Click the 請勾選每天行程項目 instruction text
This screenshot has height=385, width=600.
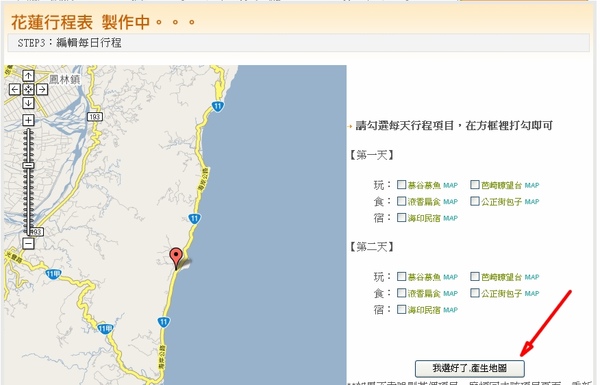[454, 126]
